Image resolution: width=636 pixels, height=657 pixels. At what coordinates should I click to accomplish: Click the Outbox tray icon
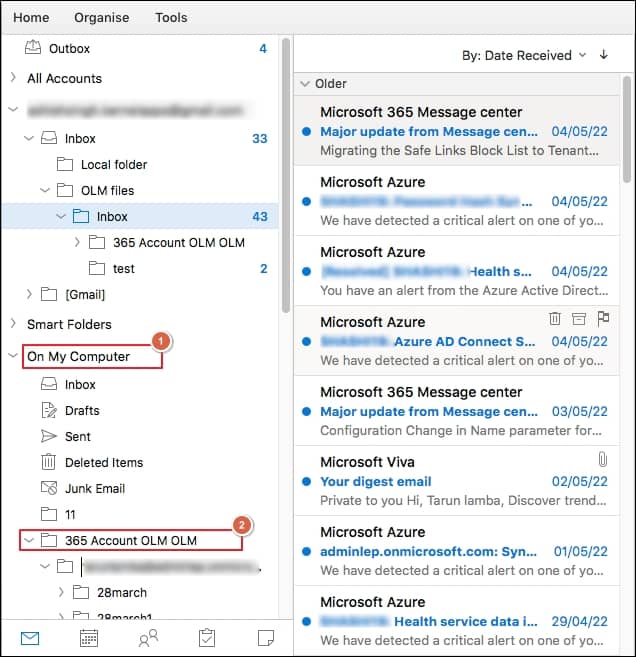click(x=33, y=48)
